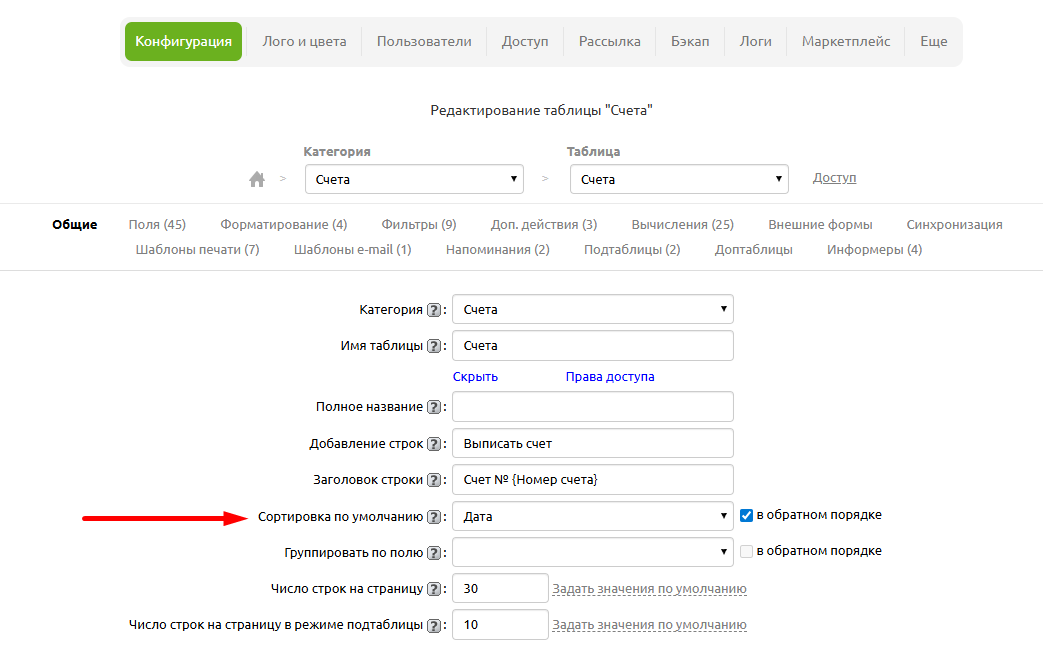Click help icon beside Сортировка по умолчанию
The height and width of the screenshot is (646, 1043).
pyautogui.click(x=434, y=517)
